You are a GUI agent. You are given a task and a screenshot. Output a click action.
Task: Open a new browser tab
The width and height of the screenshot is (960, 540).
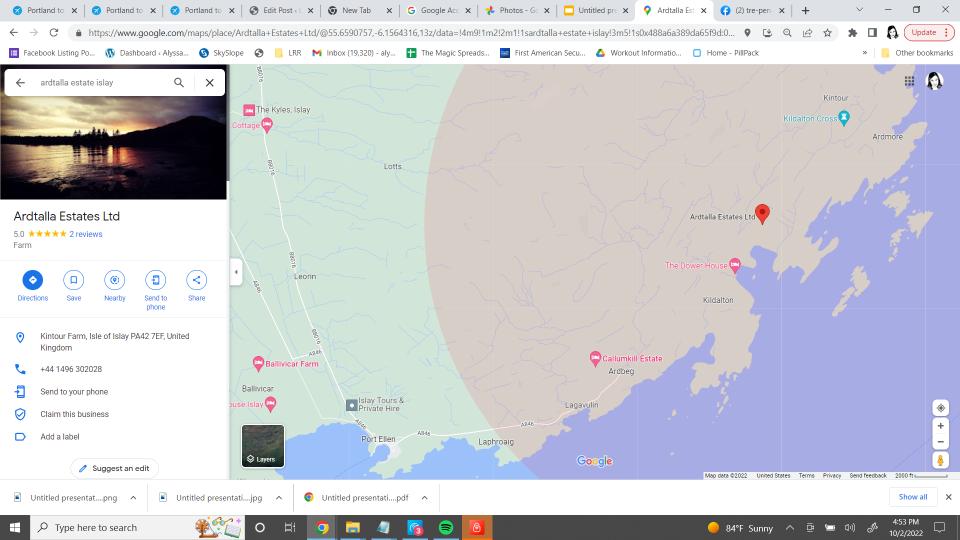(x=806, y=10)
